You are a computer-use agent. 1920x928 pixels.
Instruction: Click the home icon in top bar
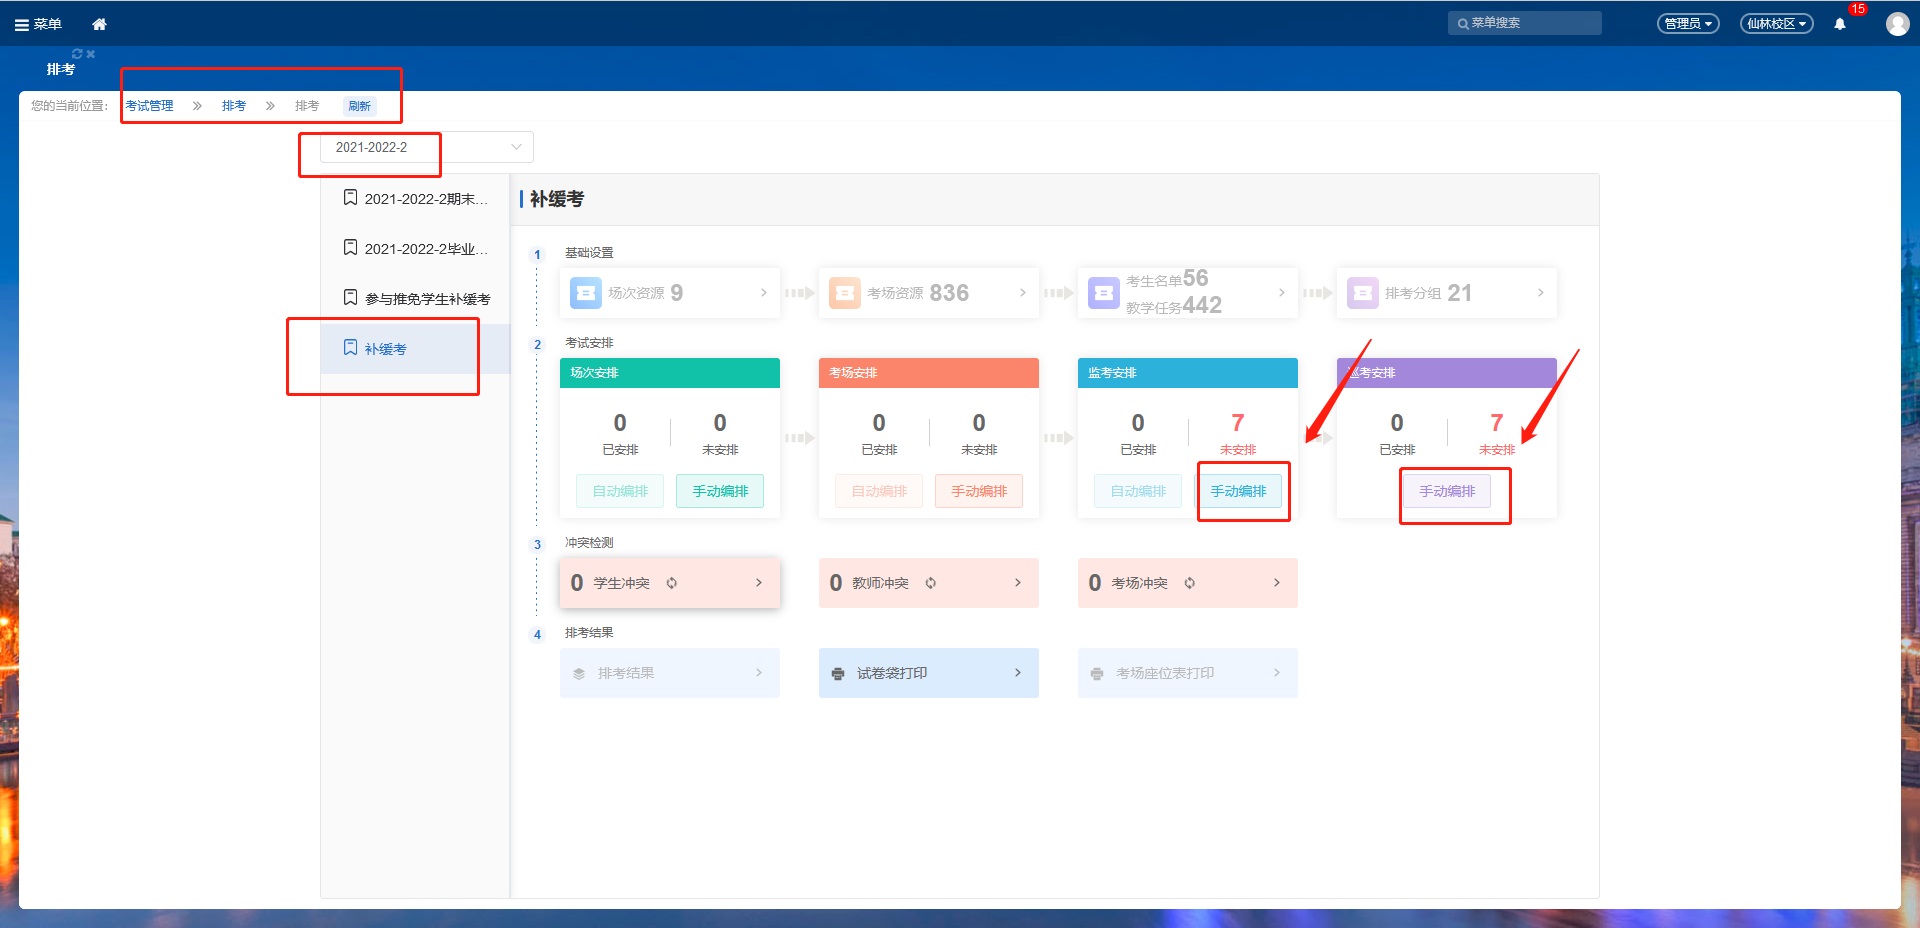tap(99, 24)
